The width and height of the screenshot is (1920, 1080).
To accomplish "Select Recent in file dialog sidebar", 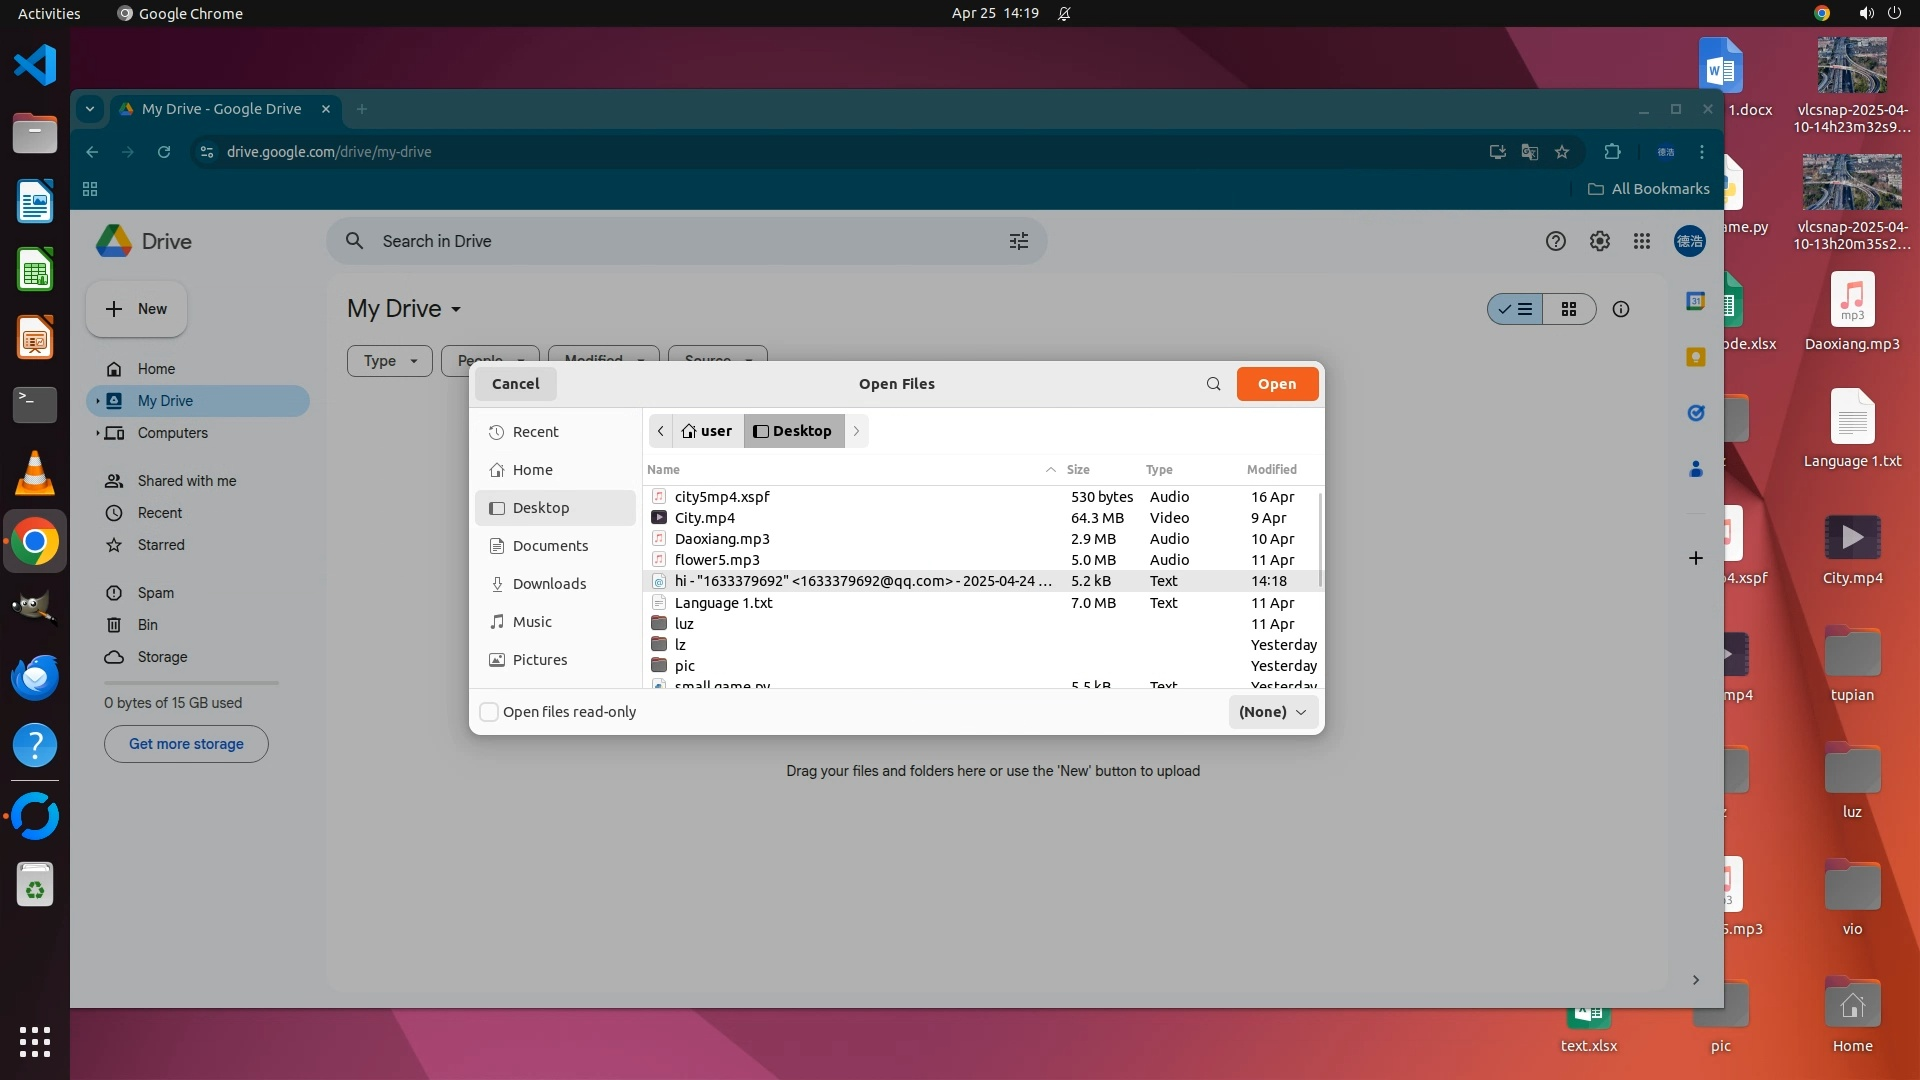I will (535, 432).
